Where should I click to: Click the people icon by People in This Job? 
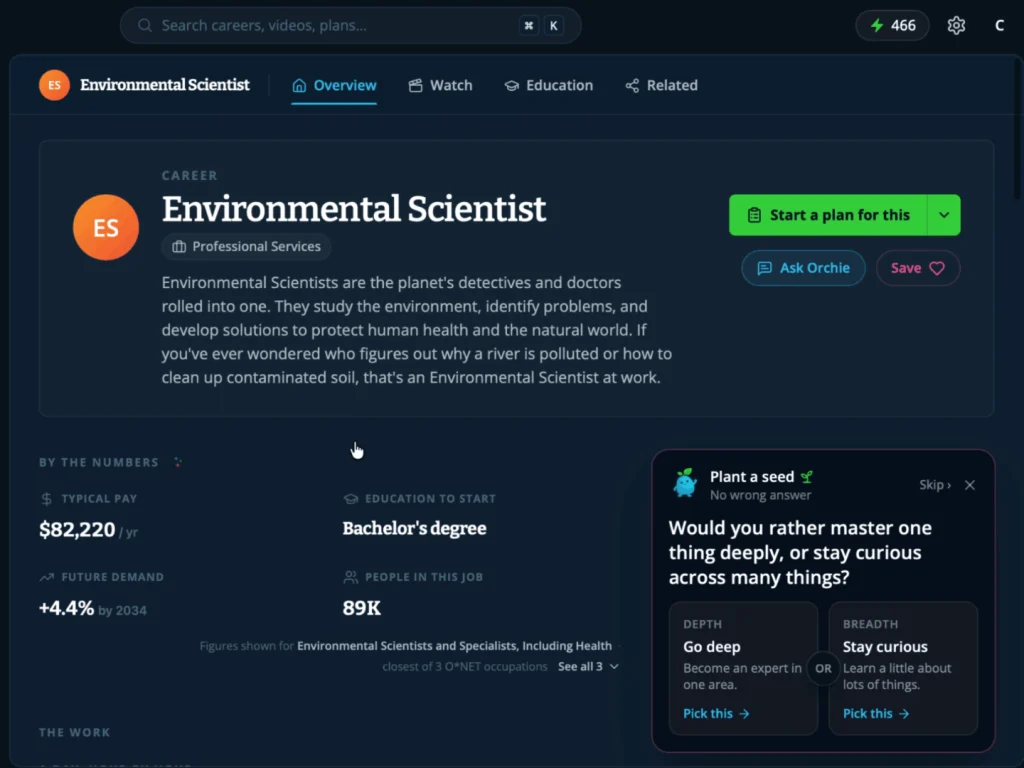pyautogui.click(x=351, y=577)
